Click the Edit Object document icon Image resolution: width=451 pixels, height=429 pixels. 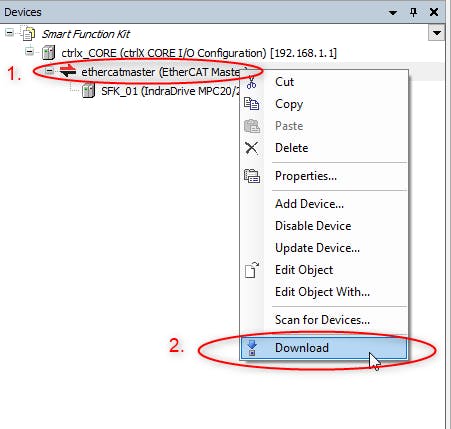(252, 270)
